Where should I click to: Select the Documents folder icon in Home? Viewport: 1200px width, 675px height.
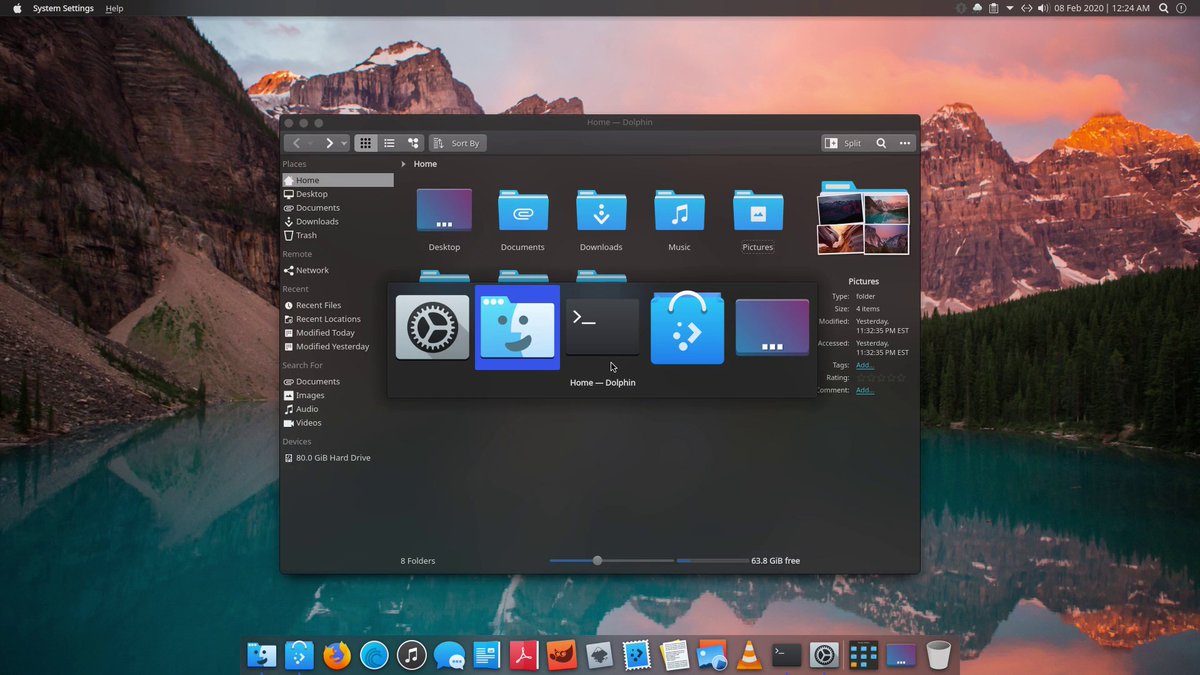pos(523,211)
